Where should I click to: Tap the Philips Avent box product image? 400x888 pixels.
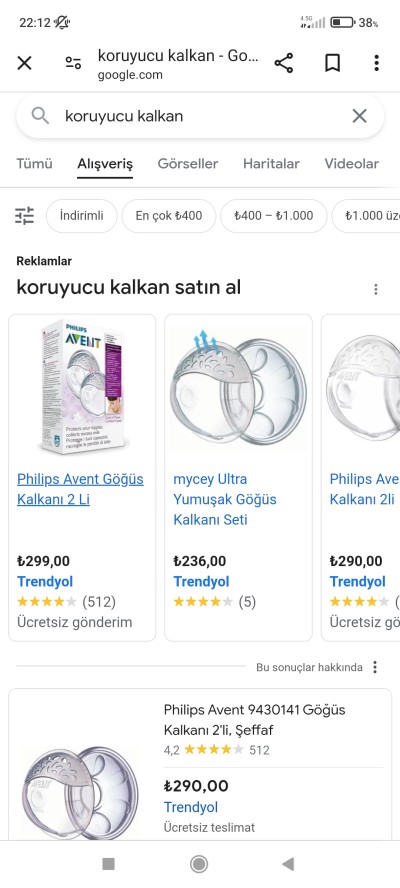(82, 386)
